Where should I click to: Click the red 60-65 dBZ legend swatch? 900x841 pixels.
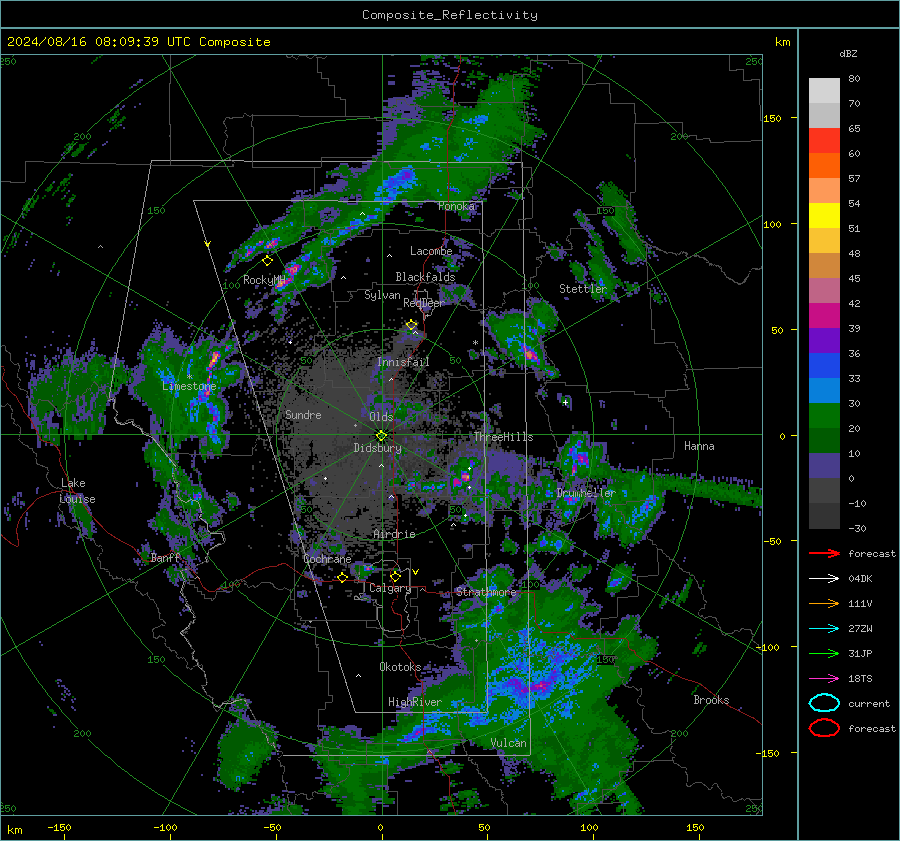pos(824,141)
